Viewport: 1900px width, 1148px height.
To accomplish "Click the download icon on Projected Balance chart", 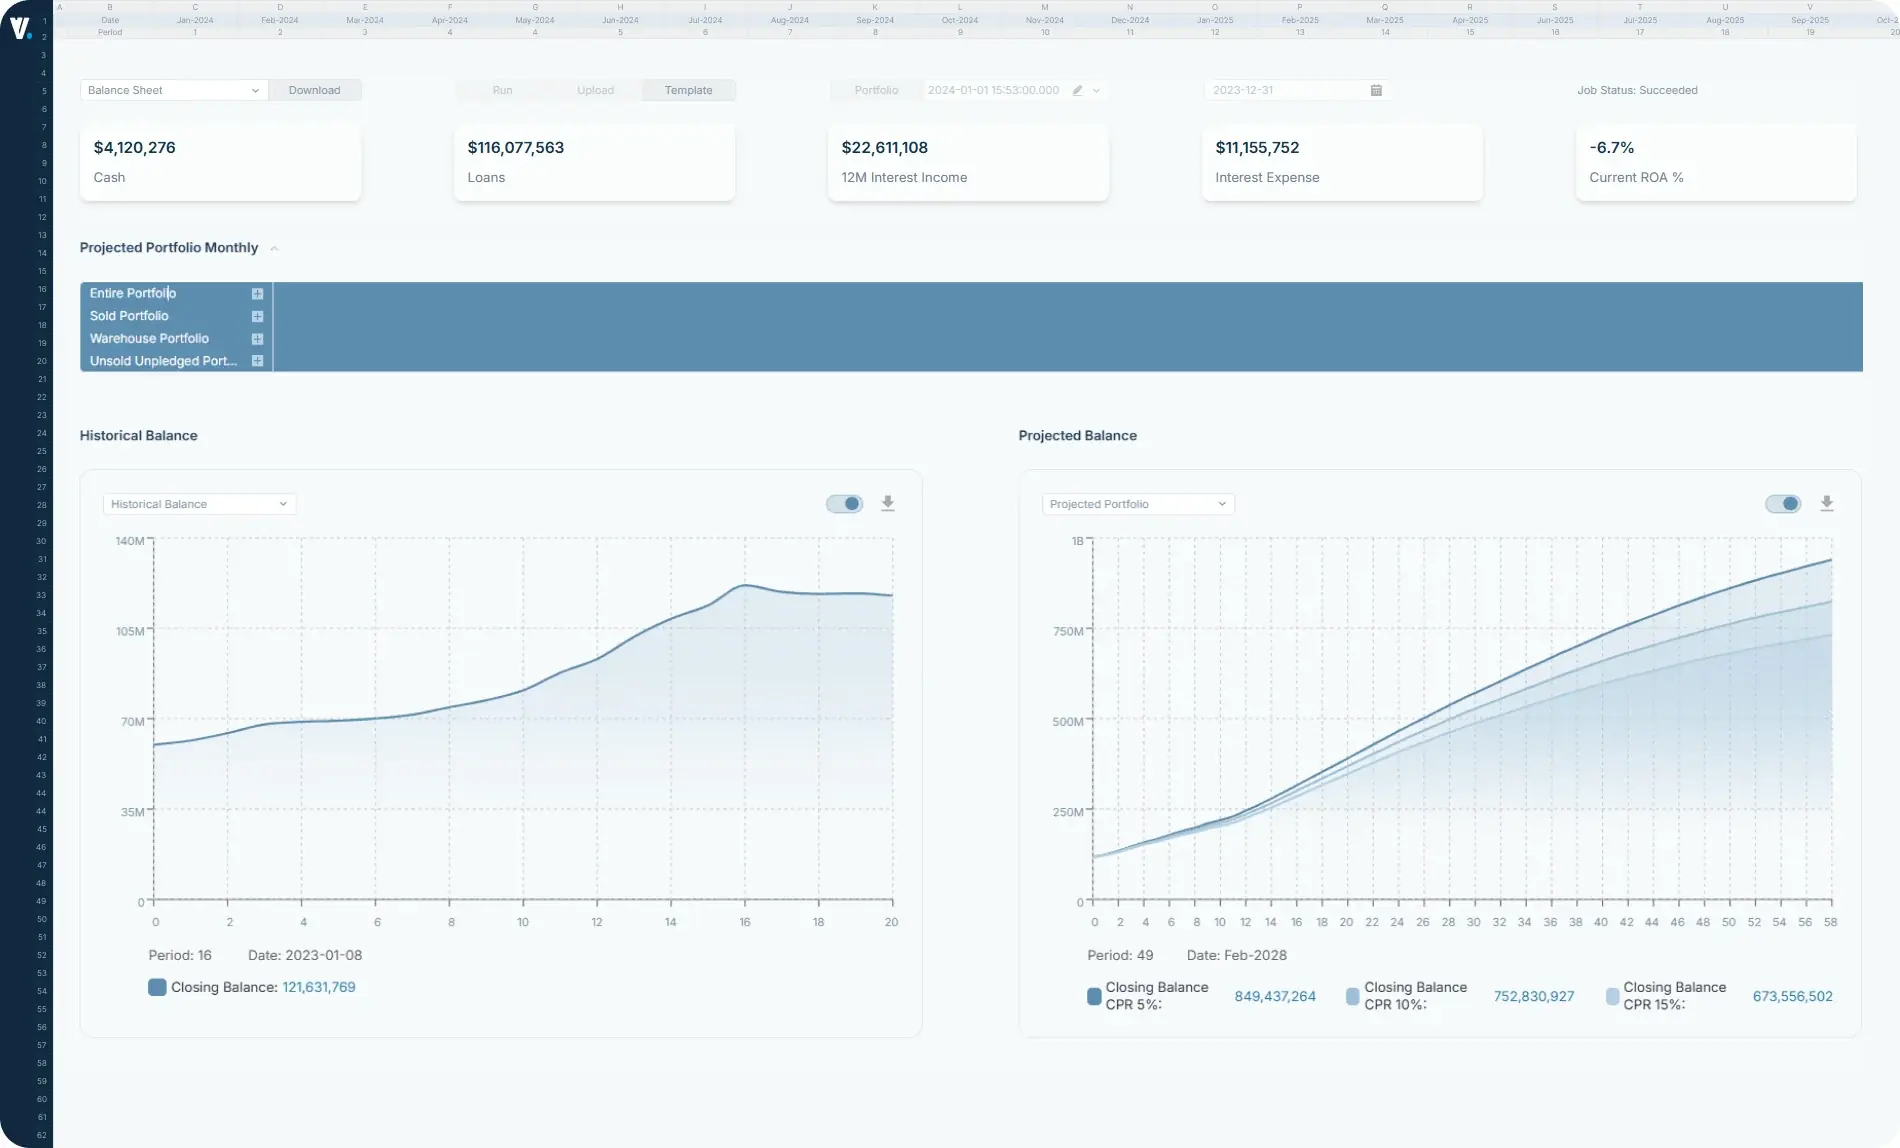I will [x=1826, y=503].
